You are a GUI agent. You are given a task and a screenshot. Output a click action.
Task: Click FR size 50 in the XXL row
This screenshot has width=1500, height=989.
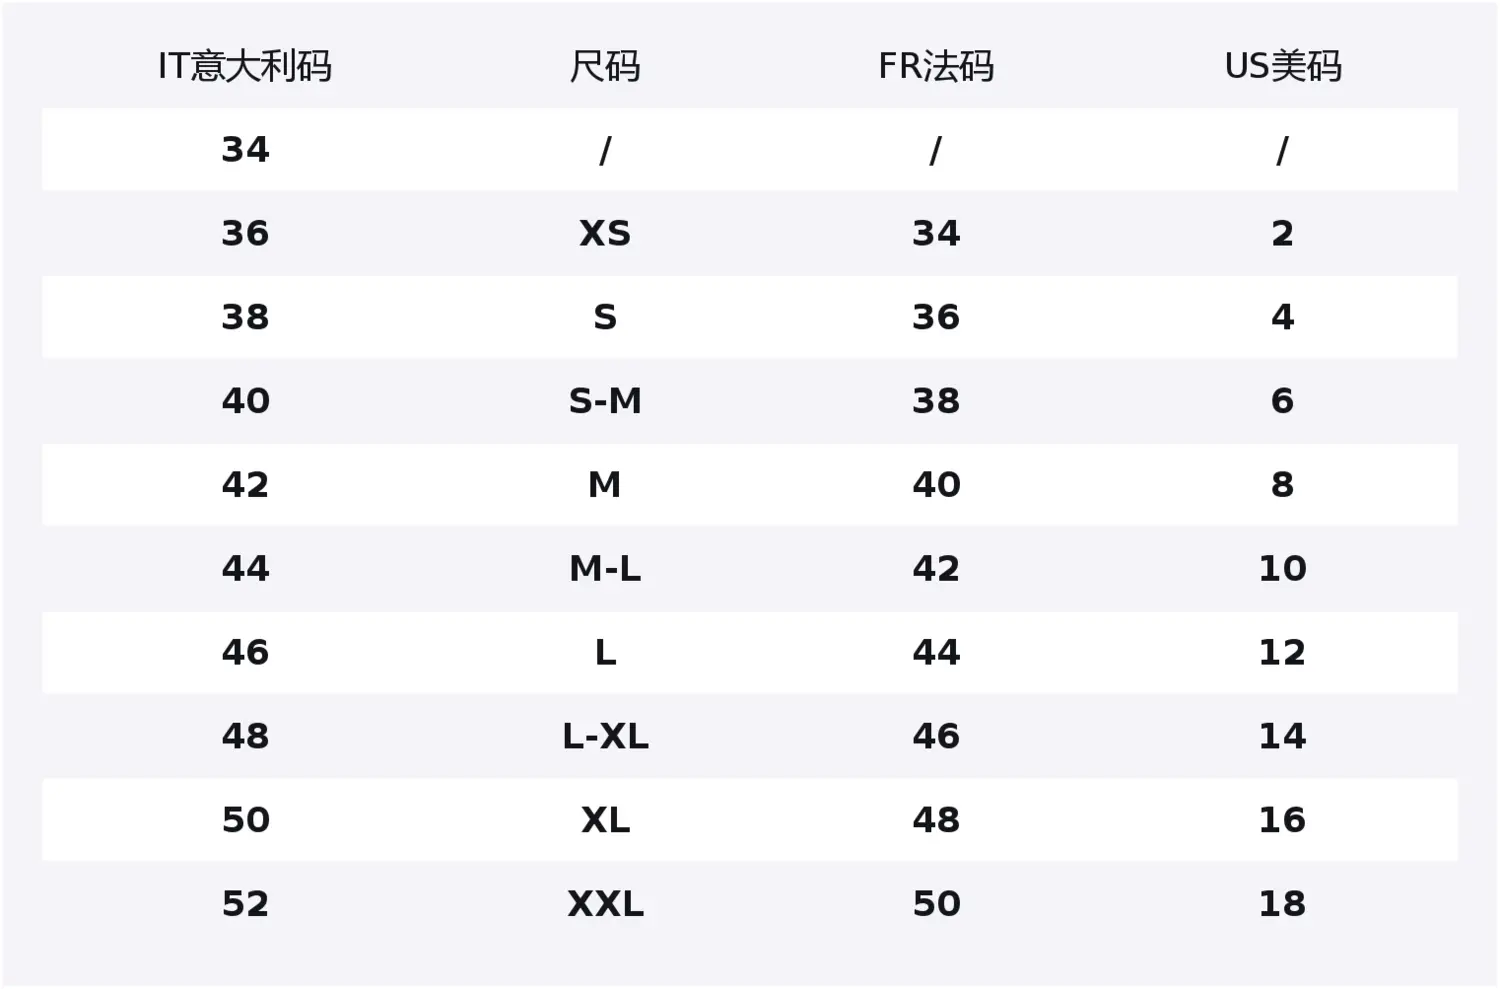click(x=936, y=904)
